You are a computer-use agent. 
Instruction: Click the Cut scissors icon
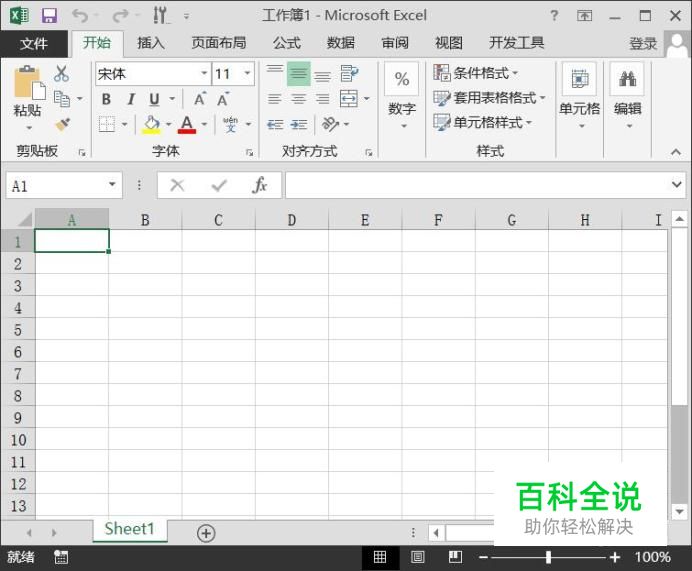[x=61, y=74]
